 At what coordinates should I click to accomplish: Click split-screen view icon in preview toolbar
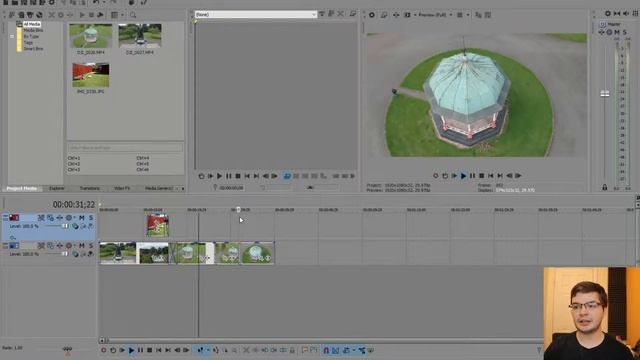407,15
